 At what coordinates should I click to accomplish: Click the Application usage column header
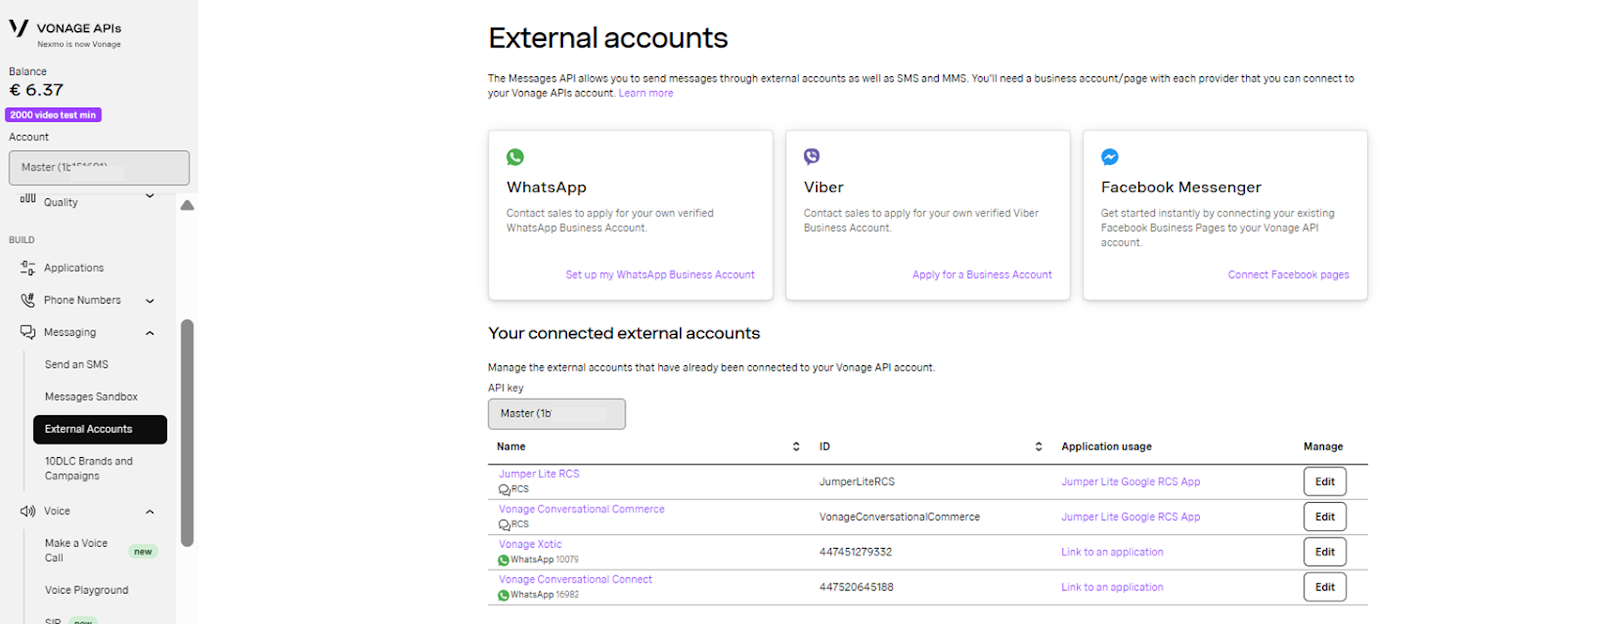1106,447
